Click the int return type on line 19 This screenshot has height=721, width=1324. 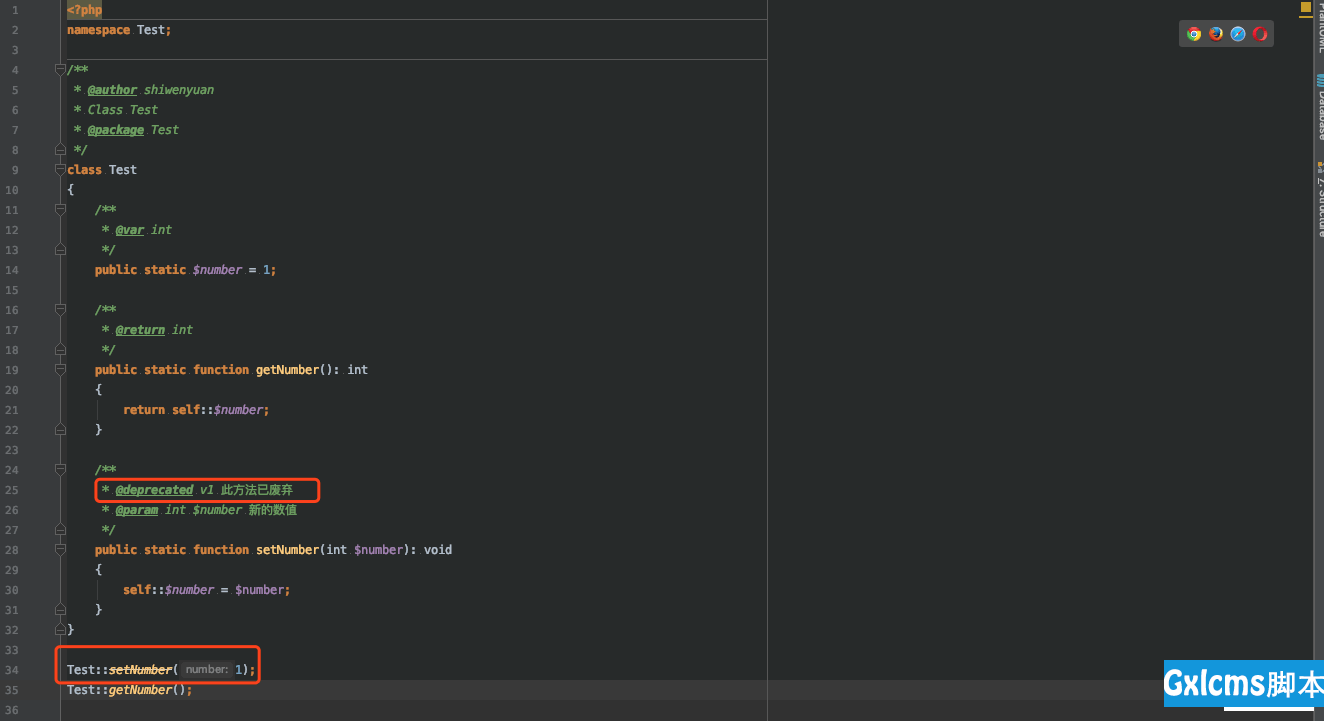[x=357, y=370]
